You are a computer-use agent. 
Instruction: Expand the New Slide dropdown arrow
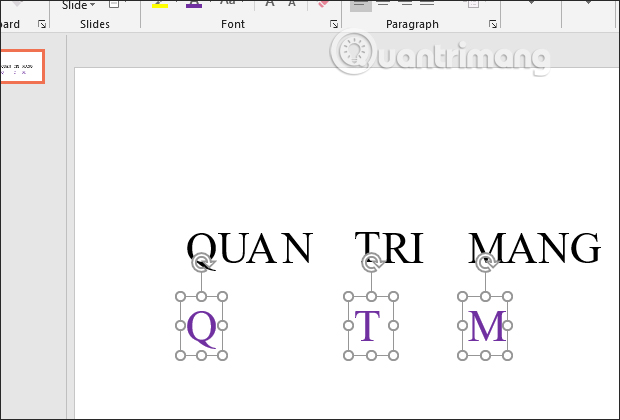[x=93, y=5]
